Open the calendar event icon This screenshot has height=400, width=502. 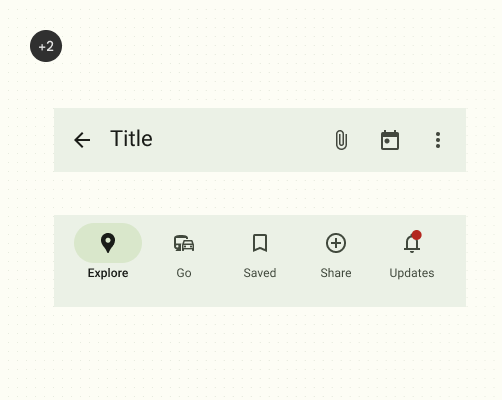(x=390, y=140)
